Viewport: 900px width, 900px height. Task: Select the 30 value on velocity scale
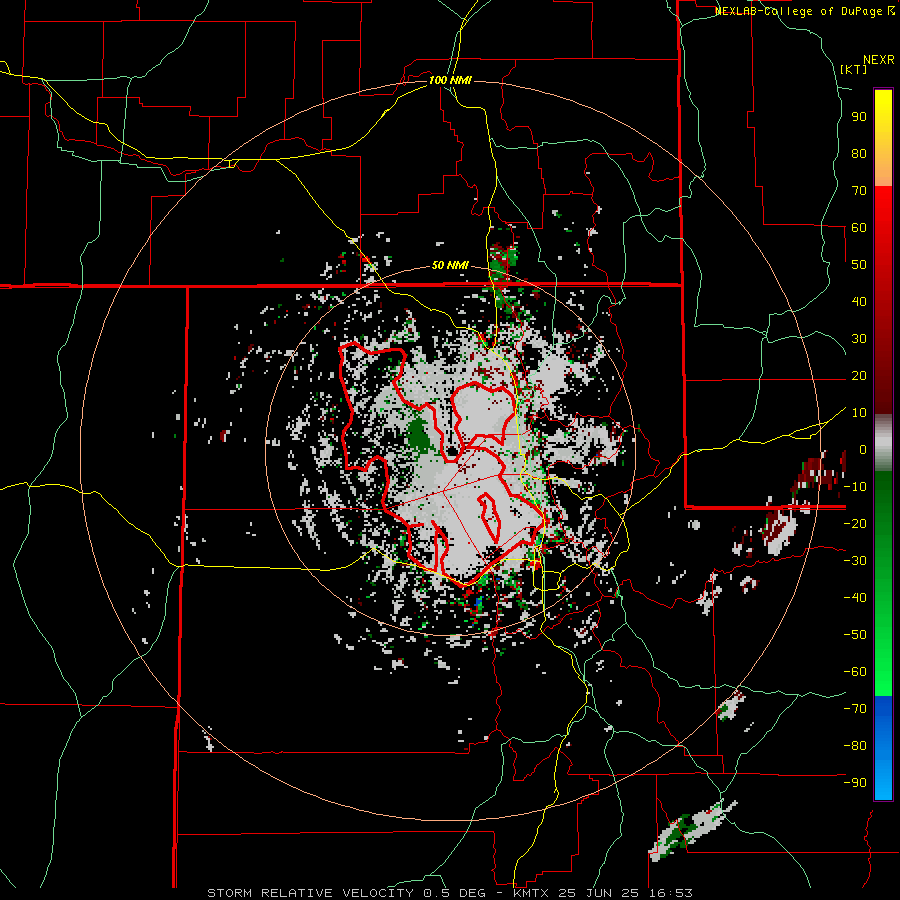tap(859, 339)
